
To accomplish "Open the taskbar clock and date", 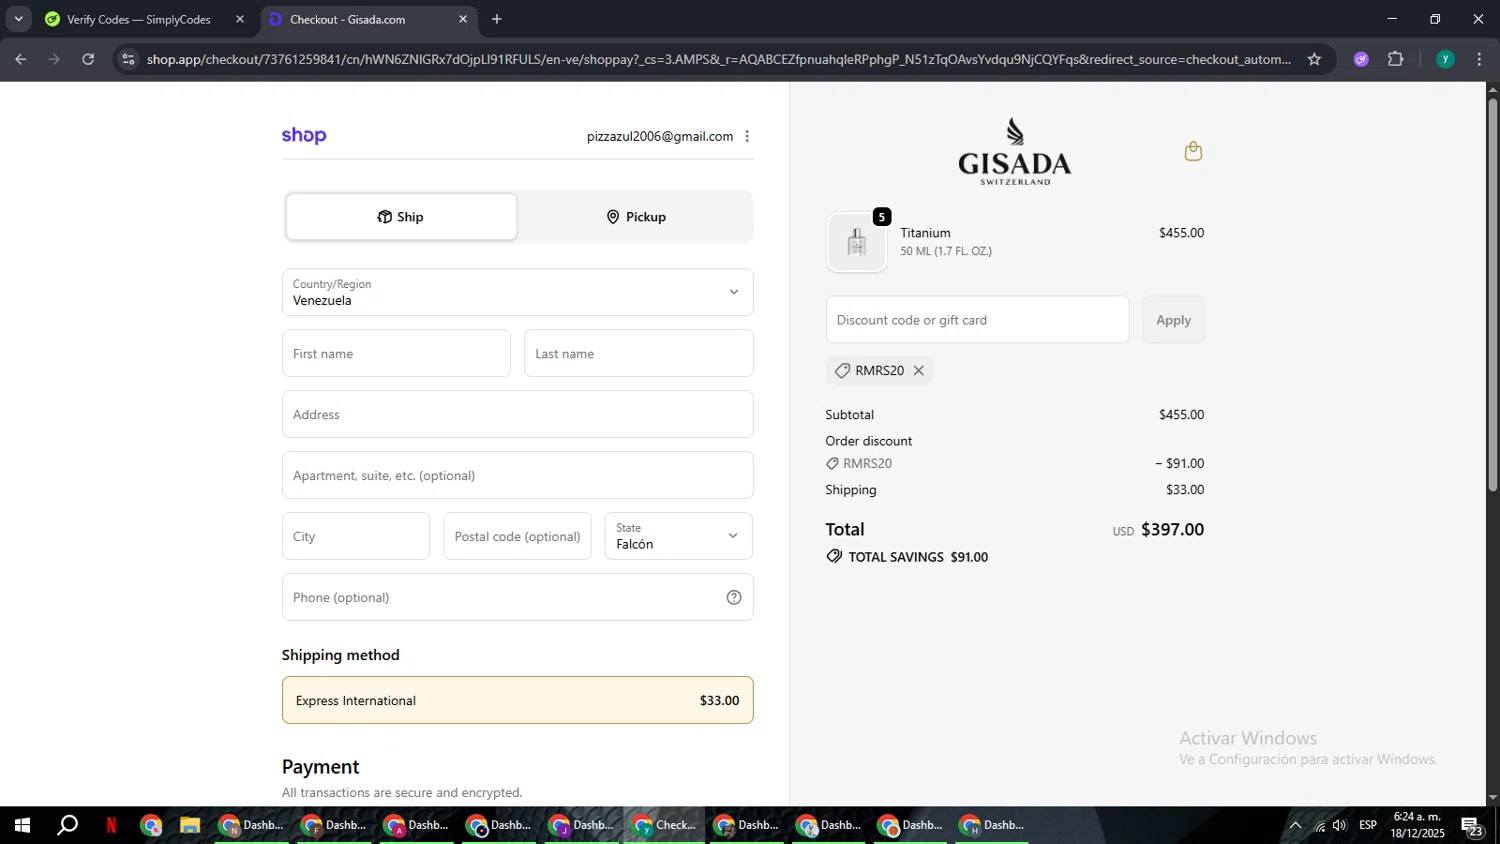I will pos(1417,825).
